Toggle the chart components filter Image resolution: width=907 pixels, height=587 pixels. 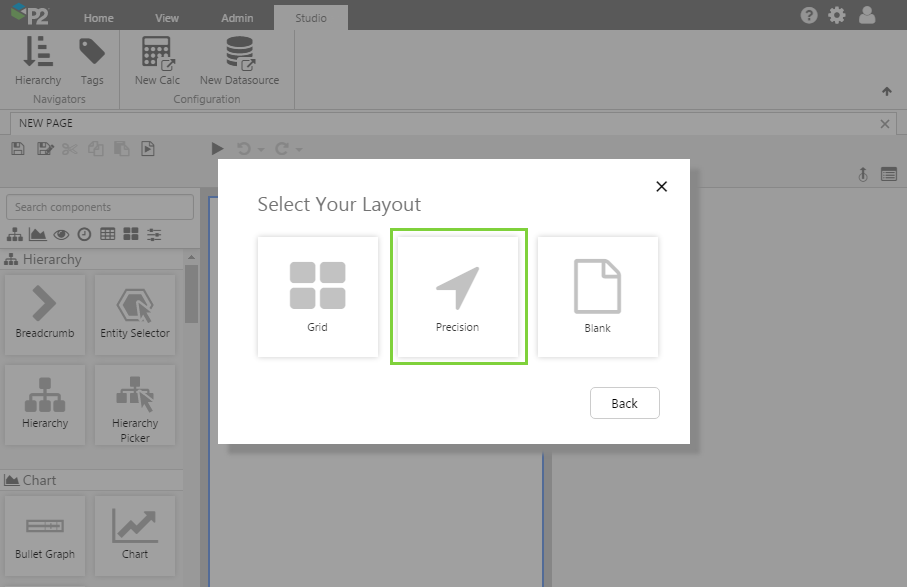pyautogui.click(x=38, y=234)
